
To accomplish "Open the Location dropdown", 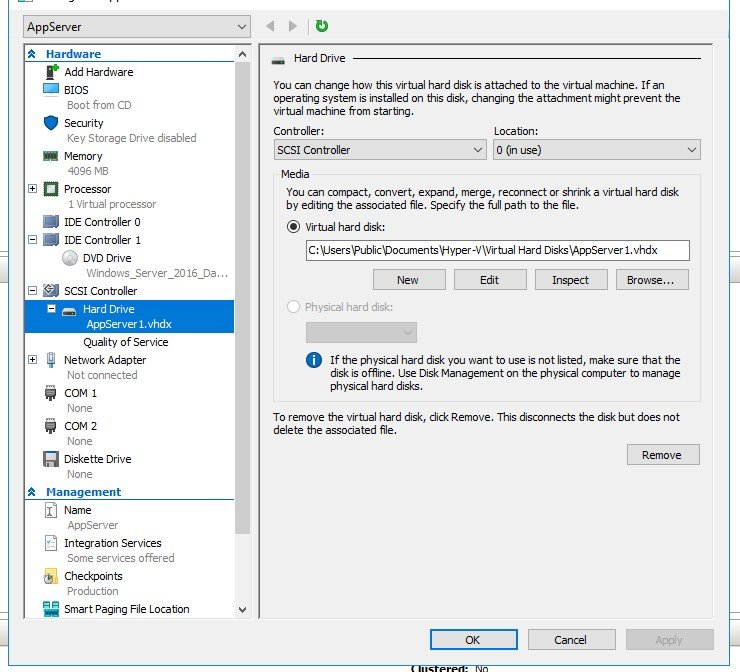I will pyautogui.click(x=596, y=150).
